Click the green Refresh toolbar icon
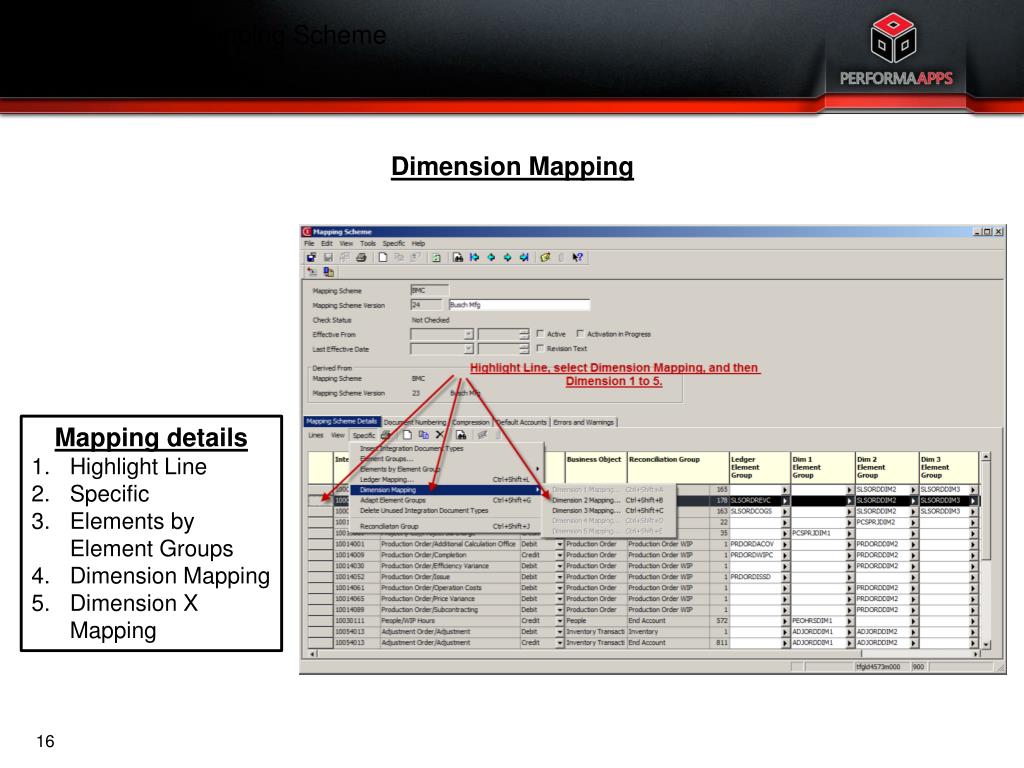The image size is (1024, 768). point(436,257)
